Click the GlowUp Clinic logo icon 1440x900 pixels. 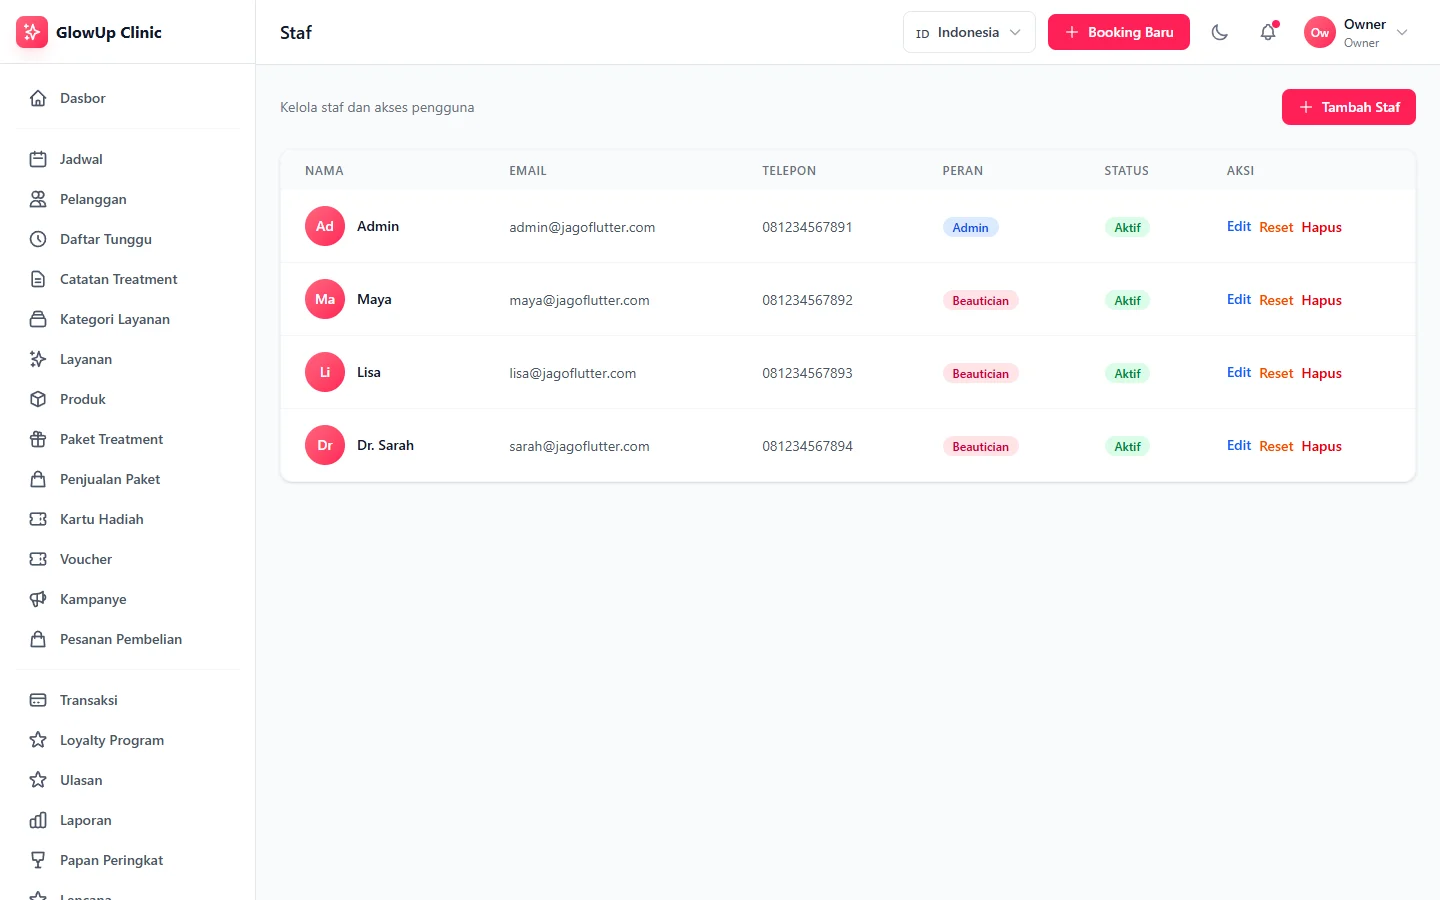[x=32, y=32]
